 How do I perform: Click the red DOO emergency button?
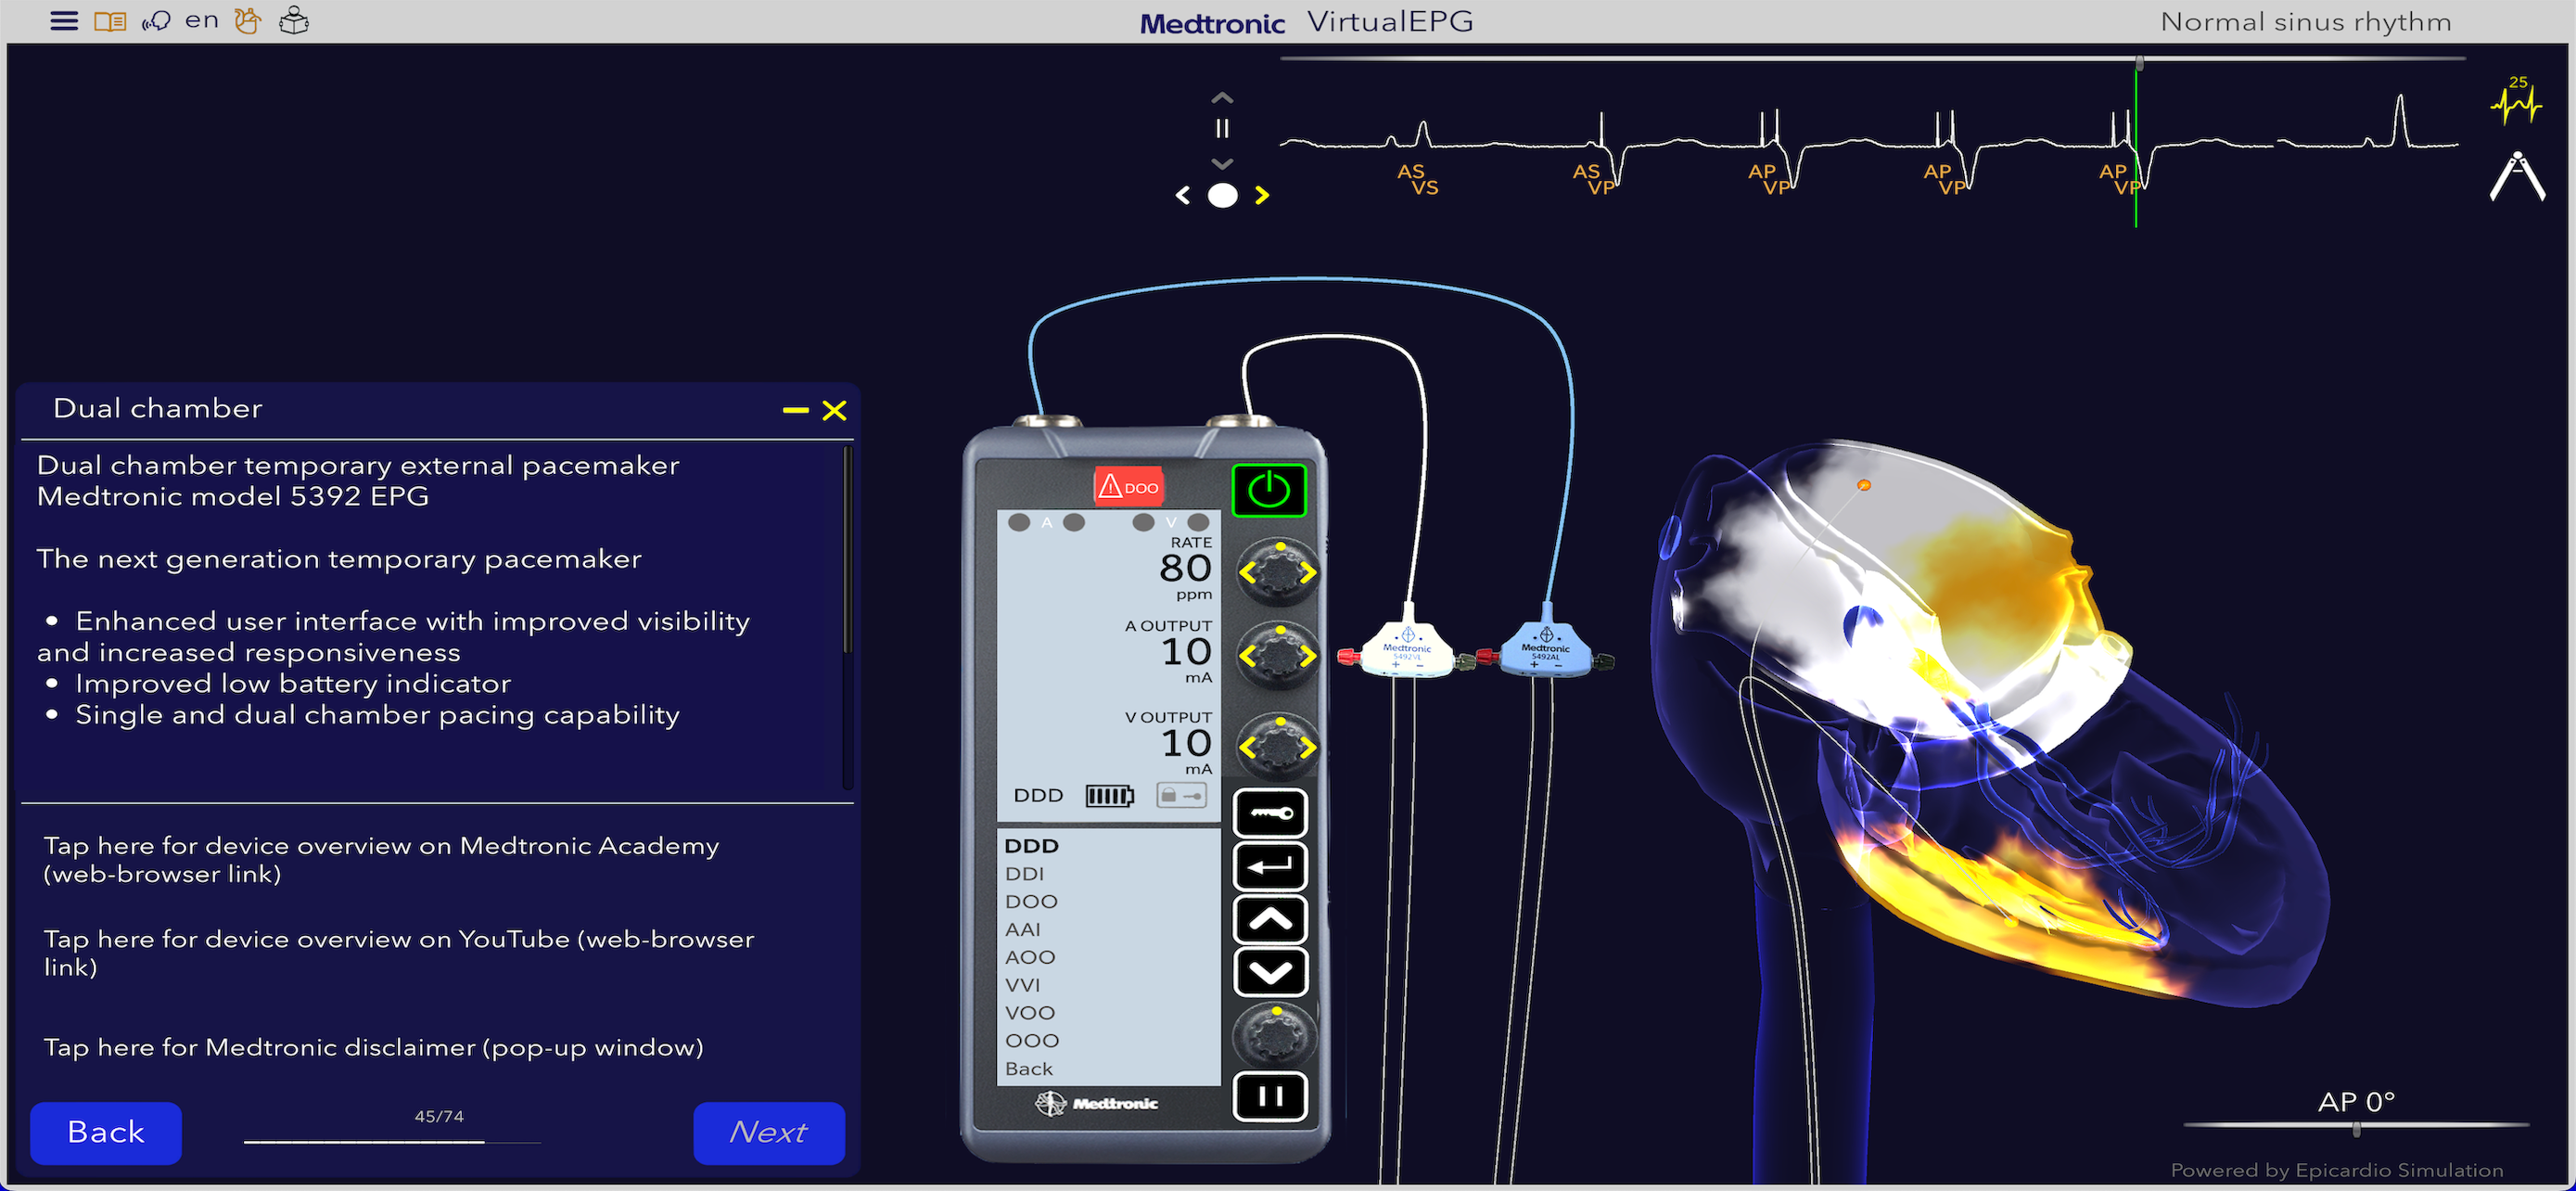pyautogui.click(x=1128, y=488)
